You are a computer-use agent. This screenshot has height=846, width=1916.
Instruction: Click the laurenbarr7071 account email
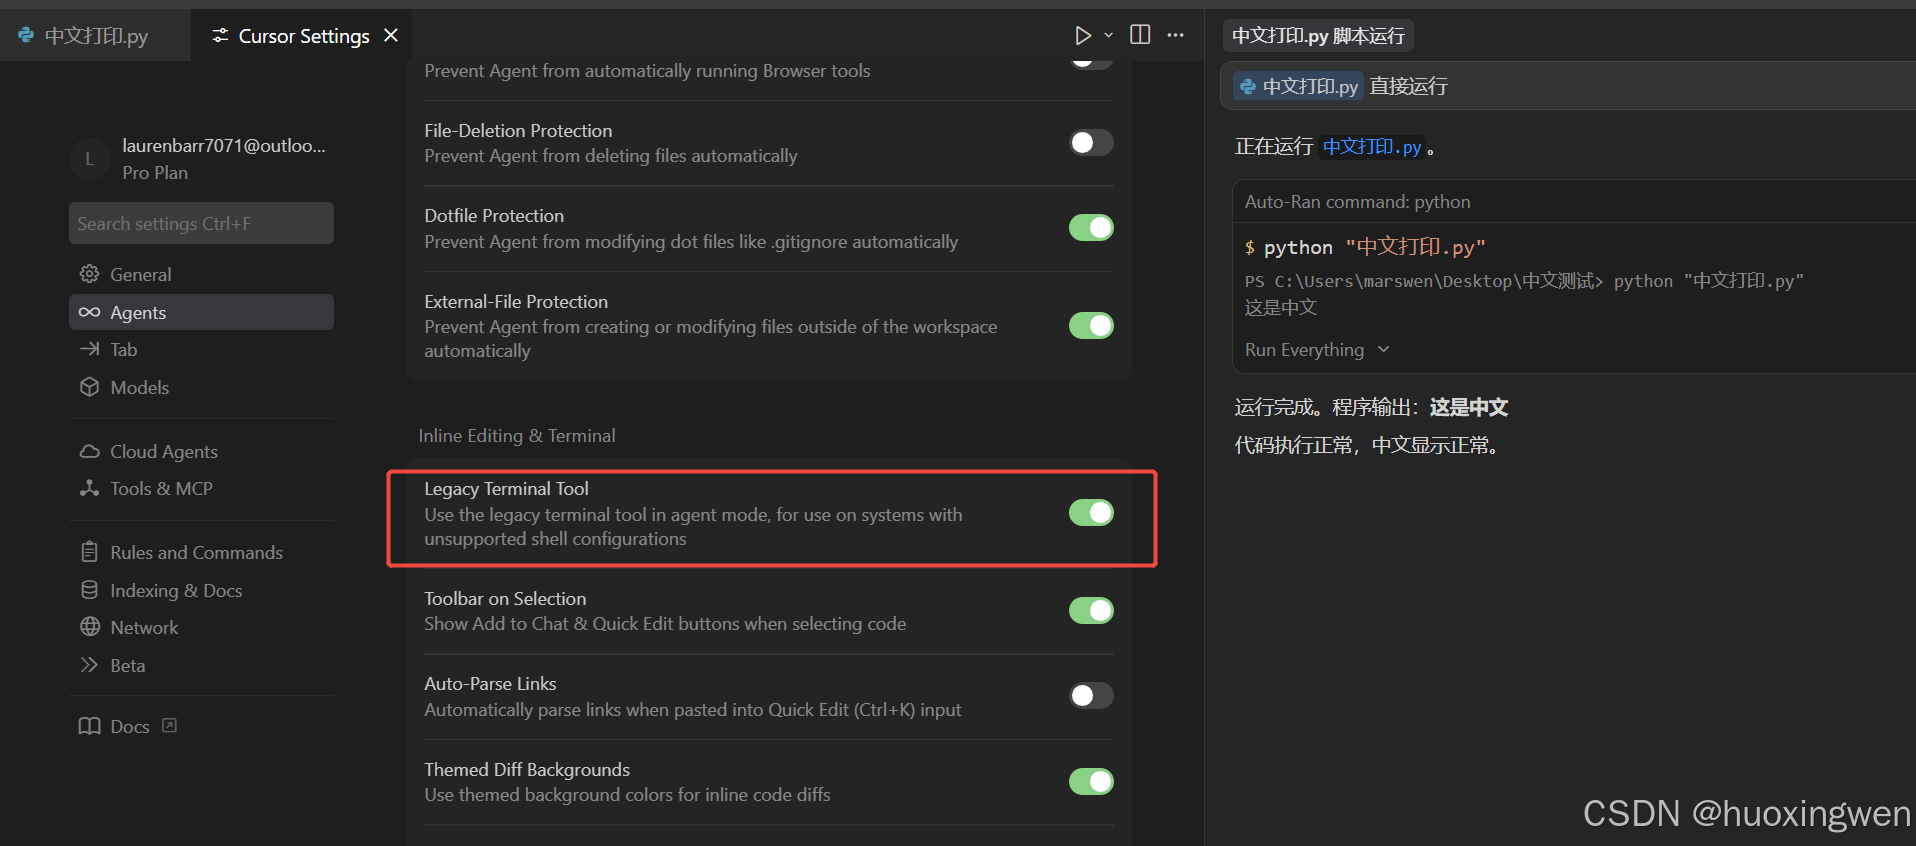click(224, 146)
